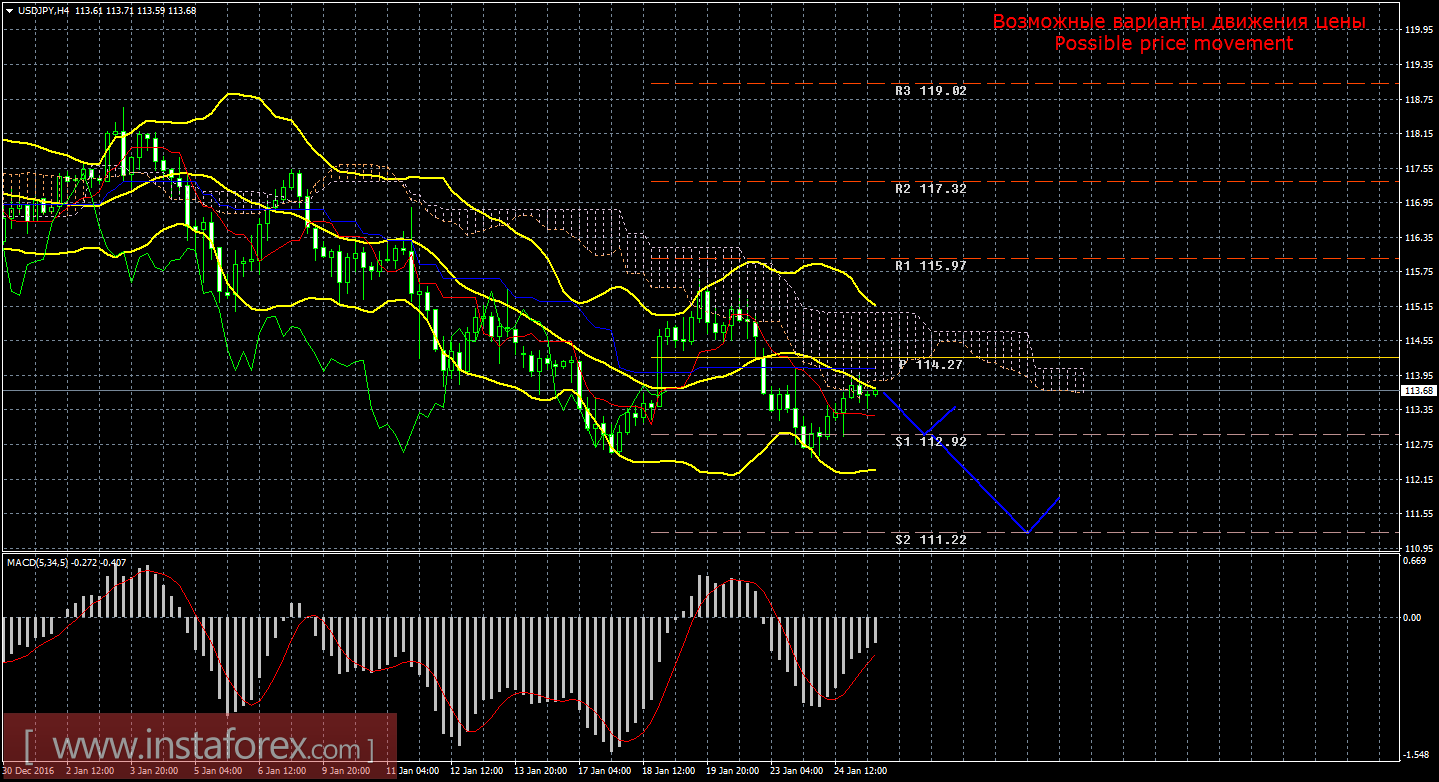Click the 110.95 value on price scale
The height and width of the screenshot is (782, 1439).
click(1415, 549)
